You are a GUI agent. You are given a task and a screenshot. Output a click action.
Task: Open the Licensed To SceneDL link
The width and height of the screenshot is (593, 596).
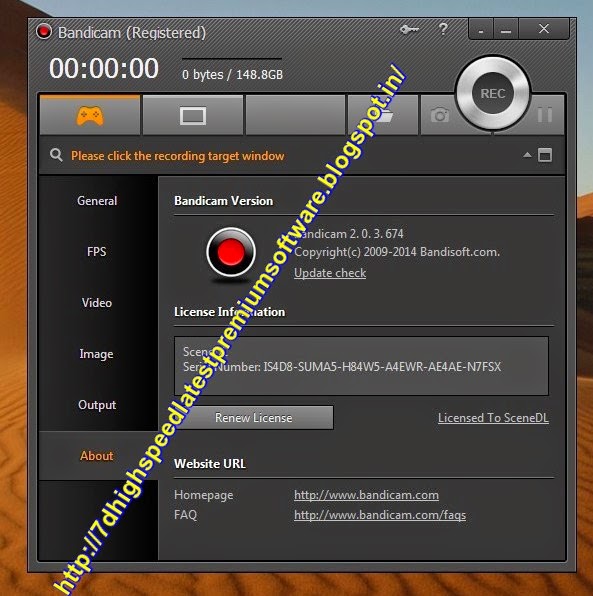point(493,418)
